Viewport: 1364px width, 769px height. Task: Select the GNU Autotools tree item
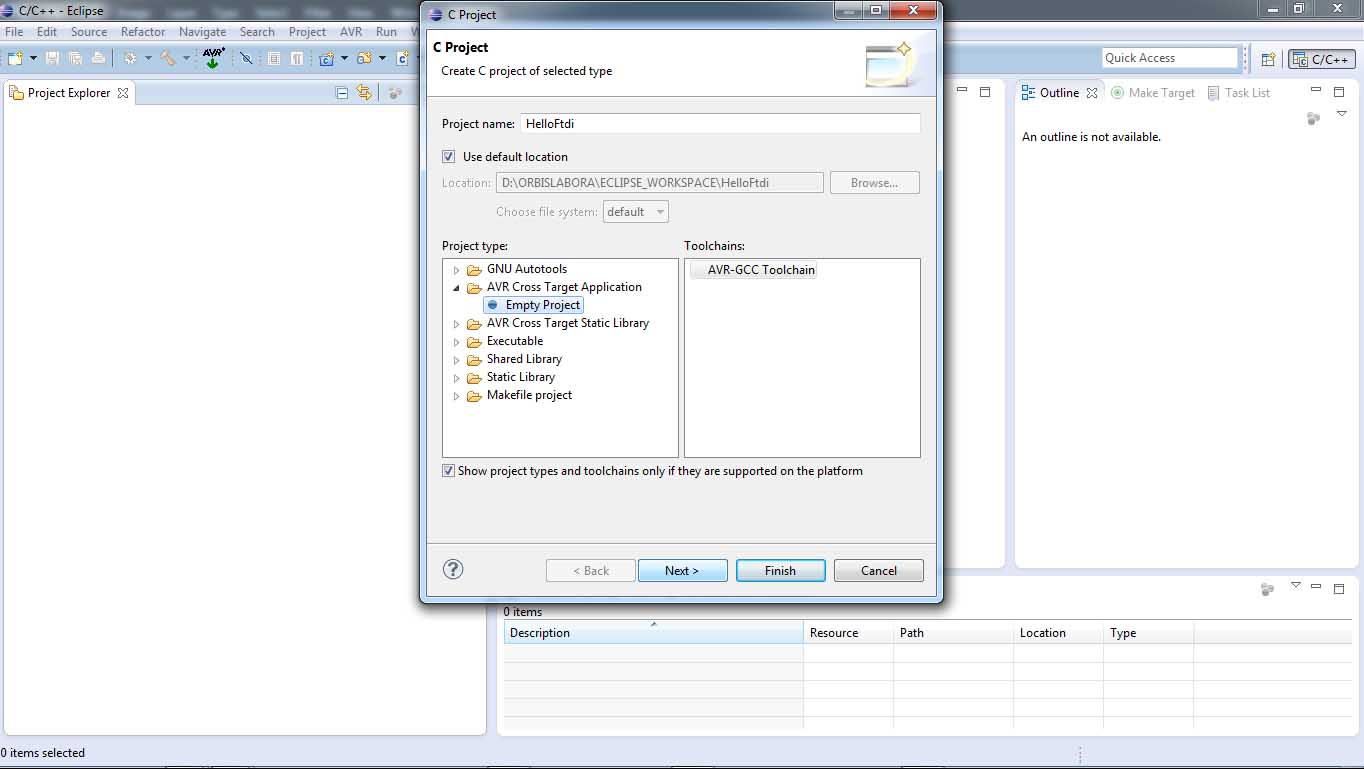coord(517,270)
